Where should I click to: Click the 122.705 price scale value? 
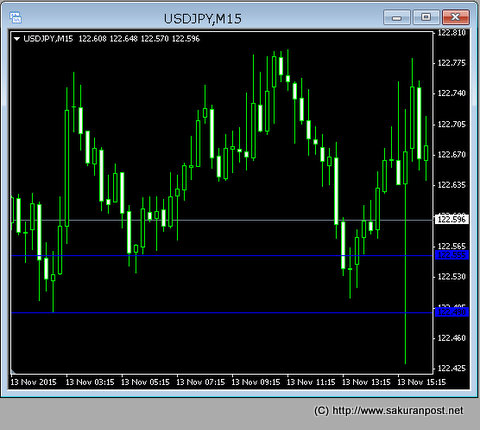[x=451, y=124]
